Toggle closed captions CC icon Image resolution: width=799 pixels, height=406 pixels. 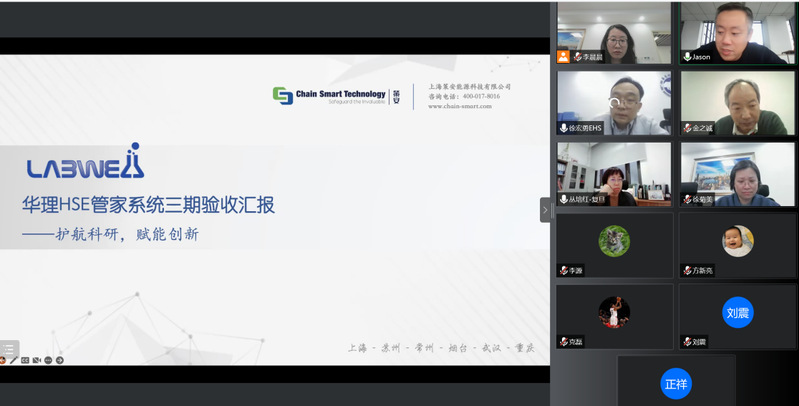25,360
